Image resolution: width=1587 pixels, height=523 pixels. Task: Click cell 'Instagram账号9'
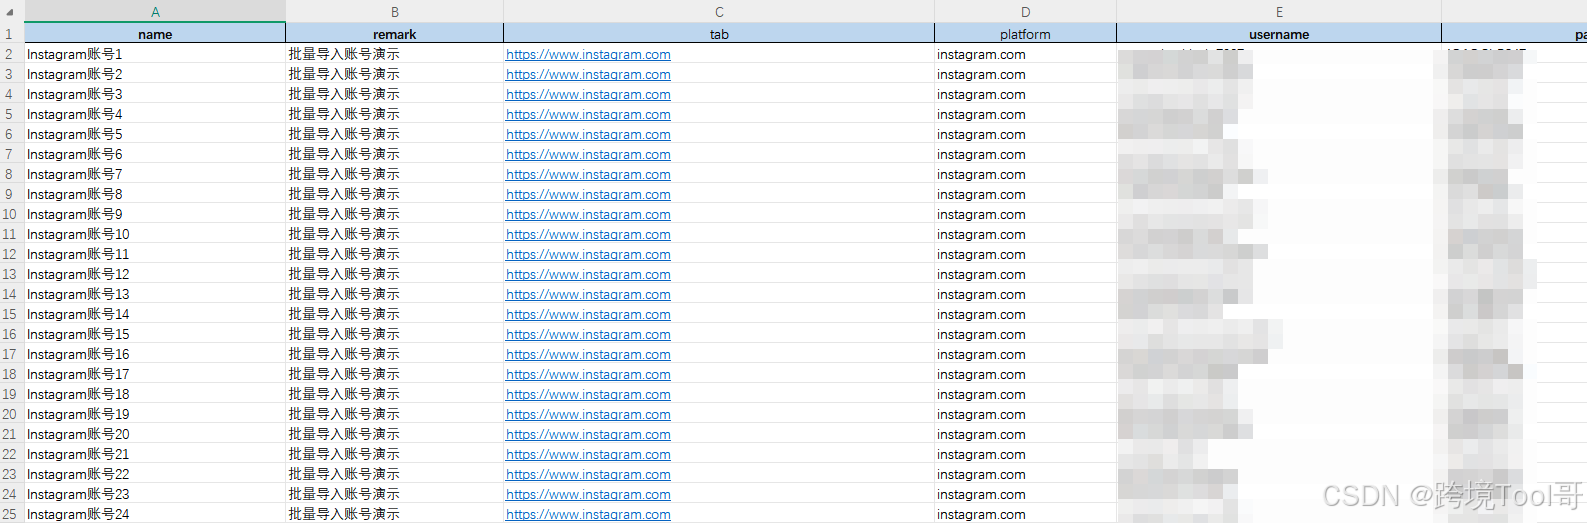coord(155,214)
